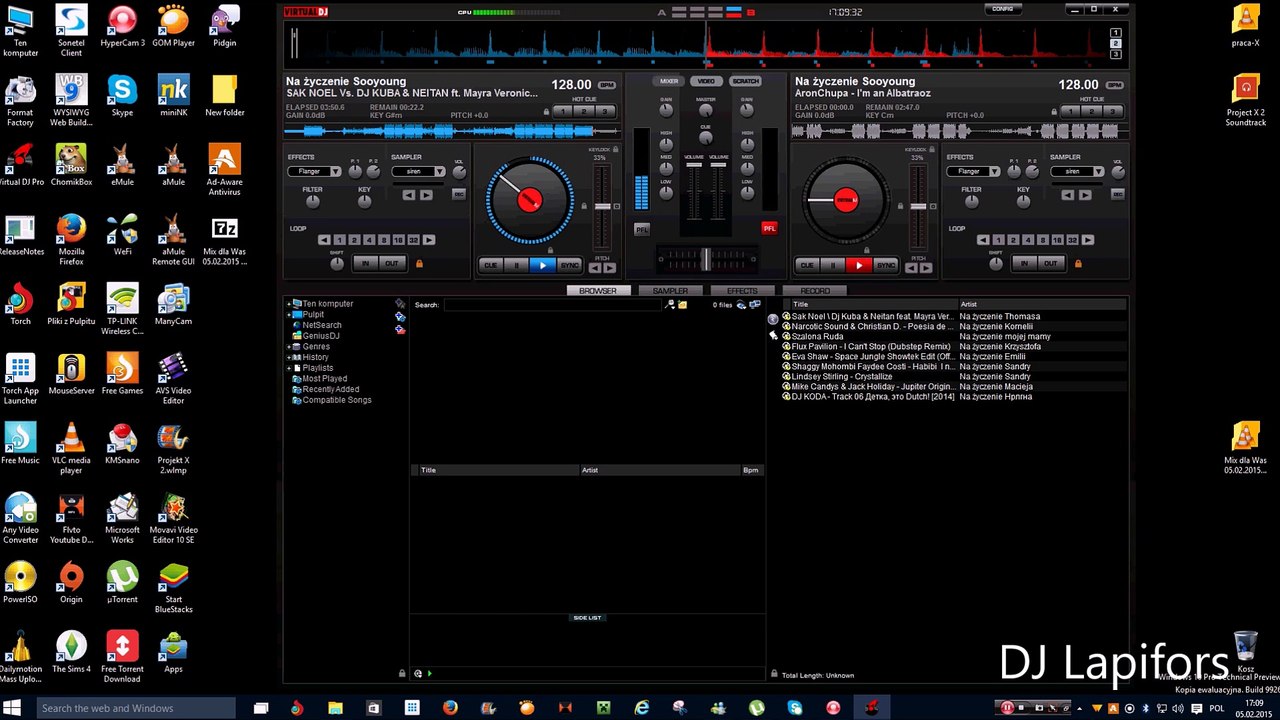Toggle the left deck PFL button

pos(642,229)
